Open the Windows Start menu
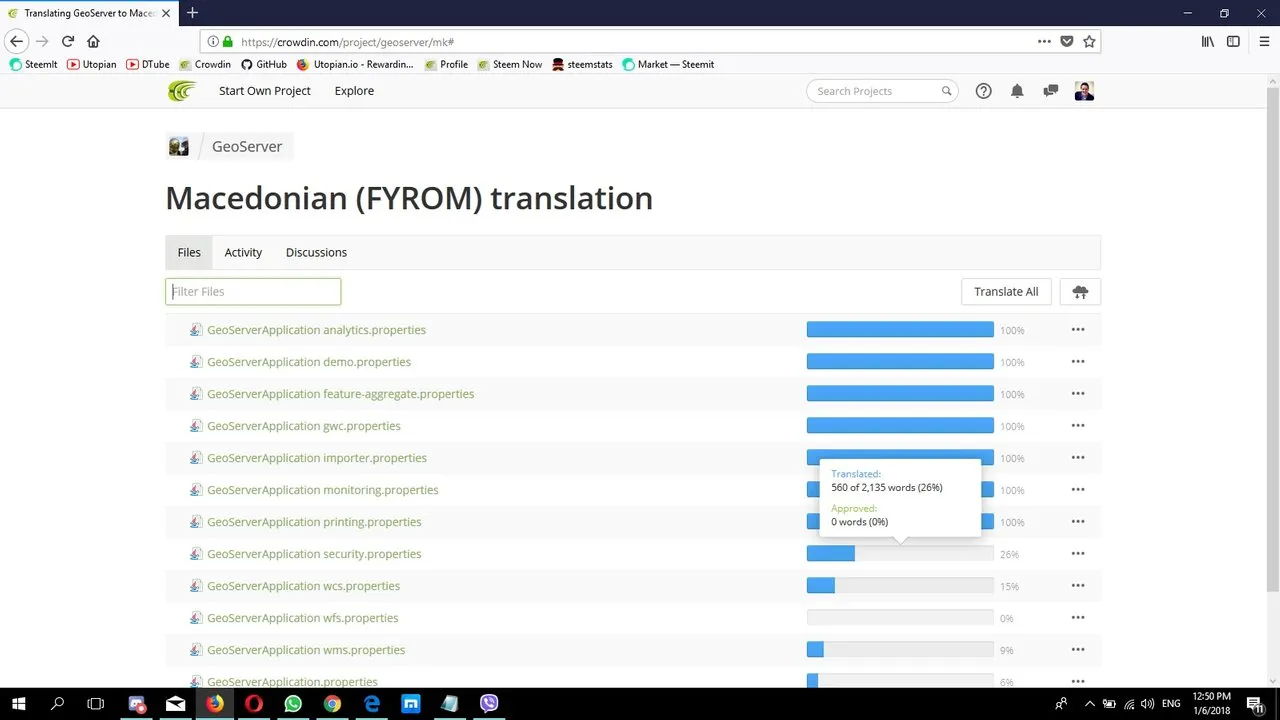 [x=18, y=704]
